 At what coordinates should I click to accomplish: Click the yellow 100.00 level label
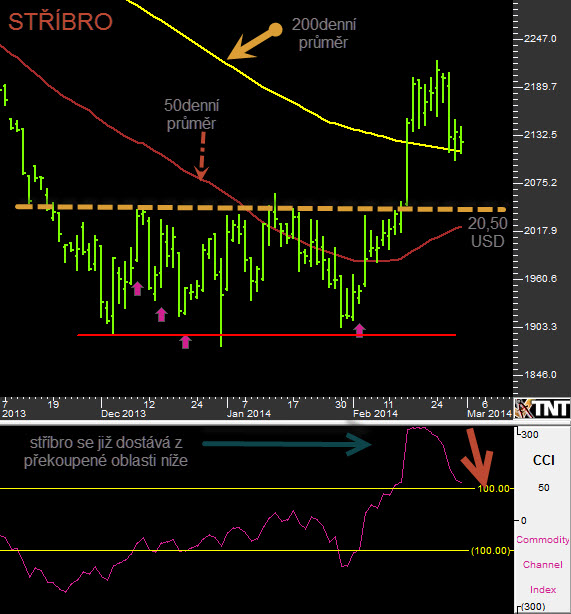(493, 488)
